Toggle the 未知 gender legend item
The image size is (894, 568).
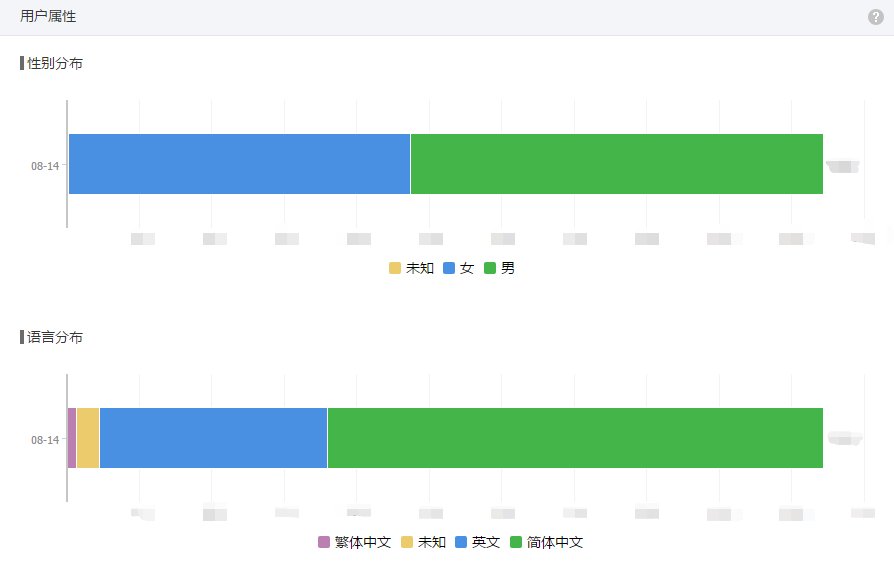(419, 268)
